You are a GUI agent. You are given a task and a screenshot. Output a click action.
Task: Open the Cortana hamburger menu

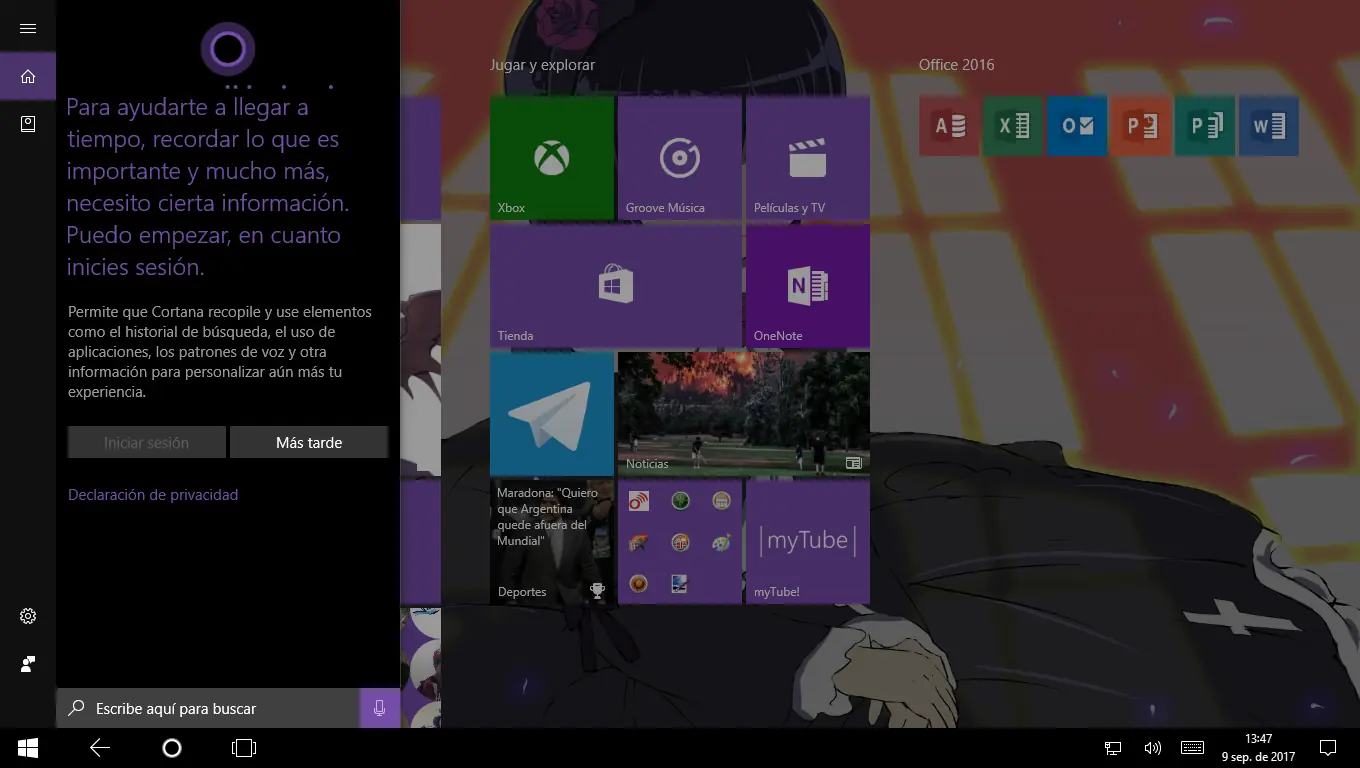pyautogui.click(x=28, y=28)
